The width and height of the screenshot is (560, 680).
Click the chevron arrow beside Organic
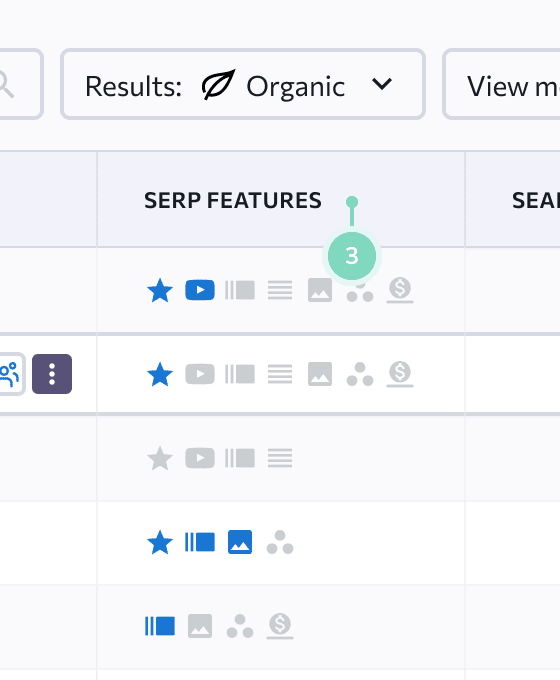tap(382, 84)
